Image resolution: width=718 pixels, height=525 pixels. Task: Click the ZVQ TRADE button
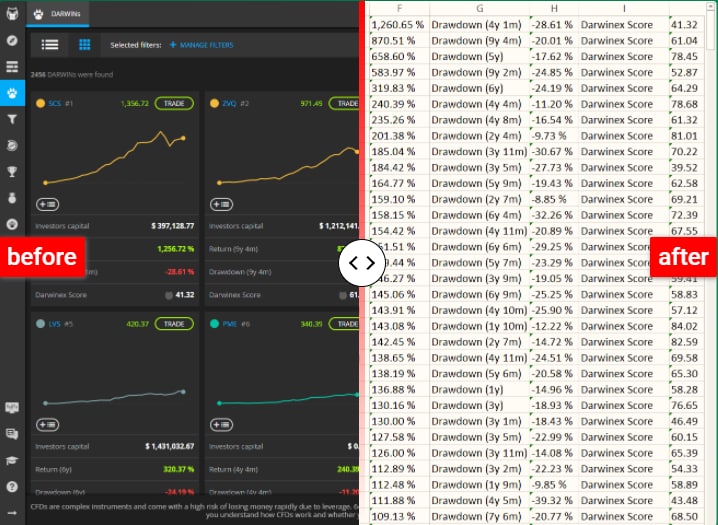tap(344, 103)
